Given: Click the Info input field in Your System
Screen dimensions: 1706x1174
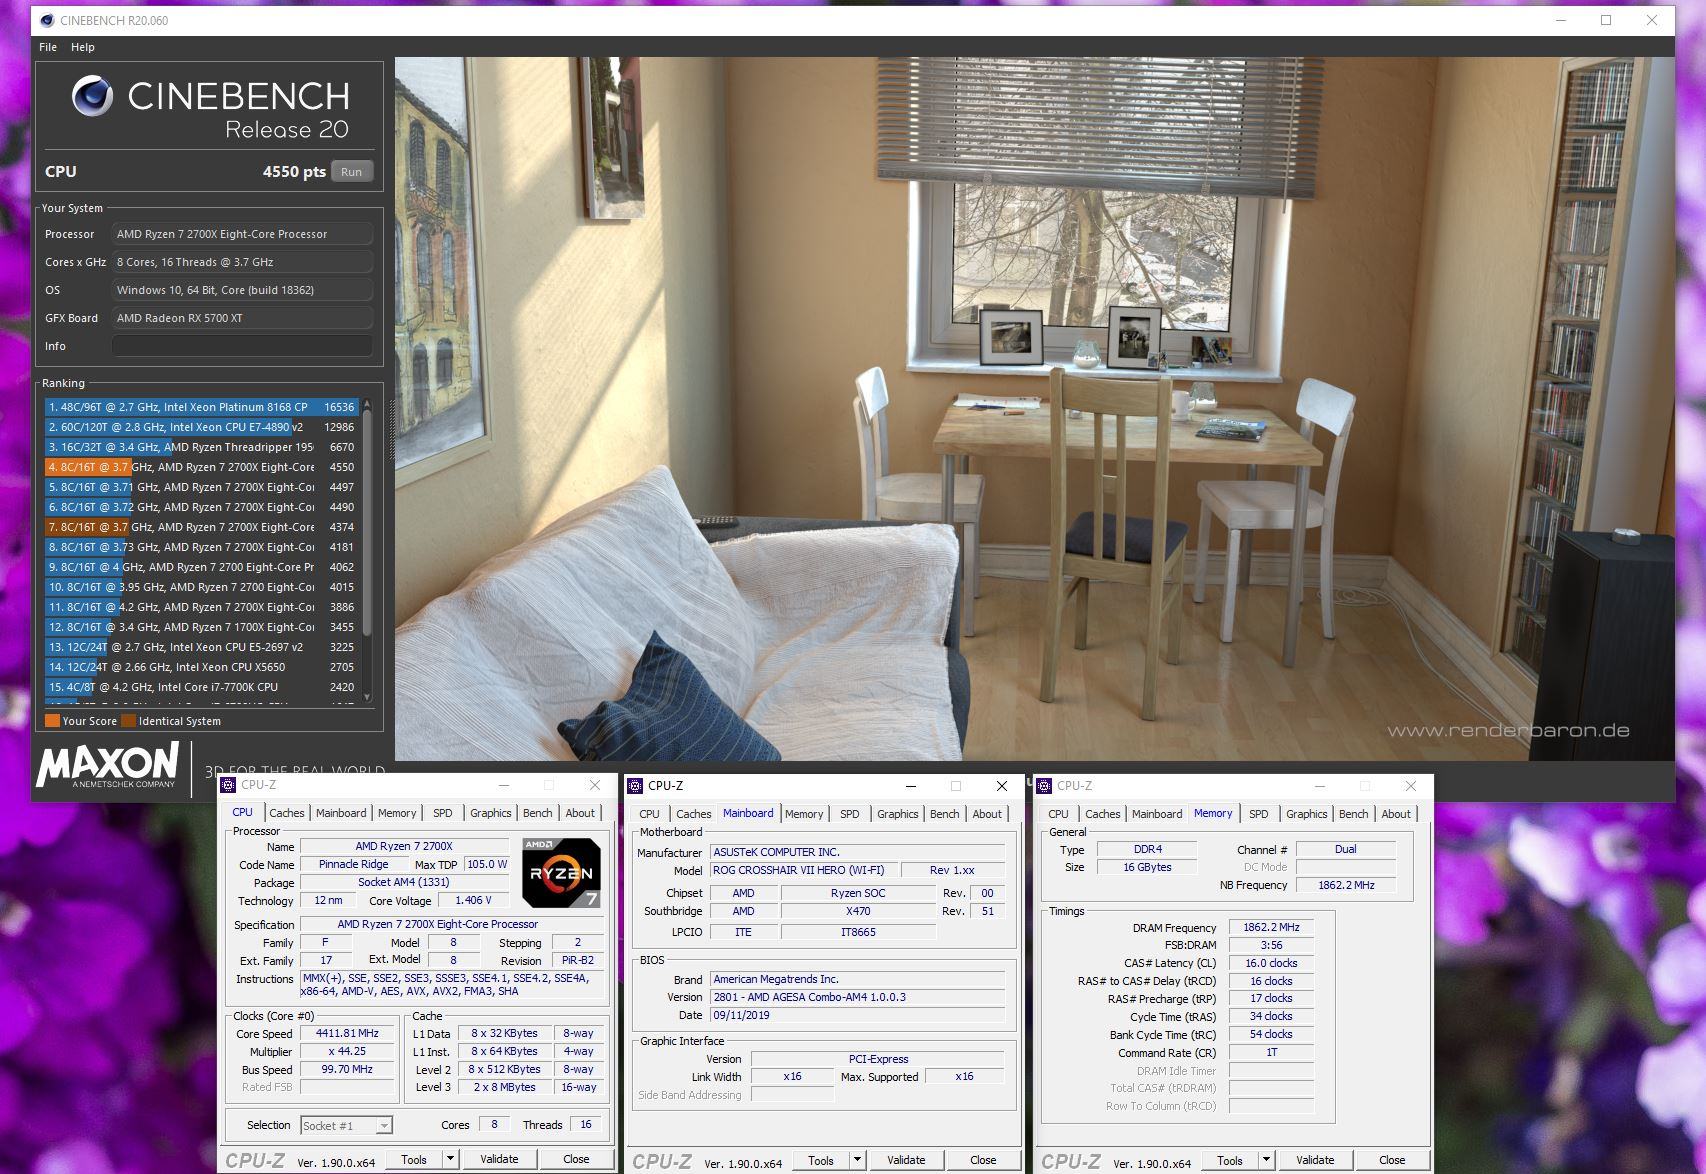Looking at the screenshot, I should (241, 346).
